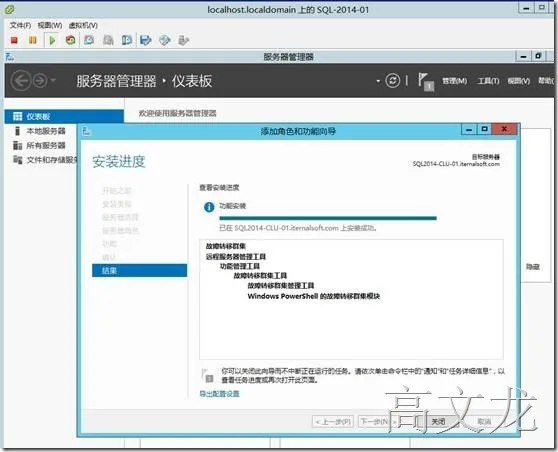Open the 虚拟机(V) menu
The width and height of the screenshot is (558, 452).
[x=83, y=25]
